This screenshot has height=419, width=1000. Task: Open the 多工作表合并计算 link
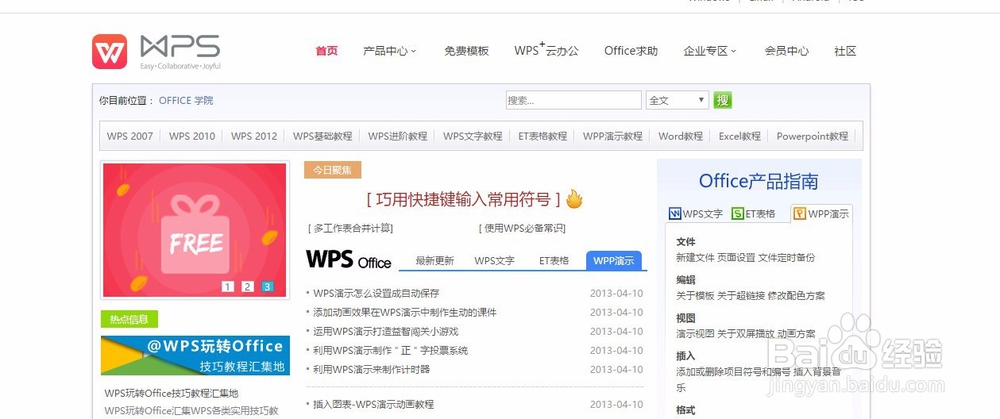coord(350,228)
